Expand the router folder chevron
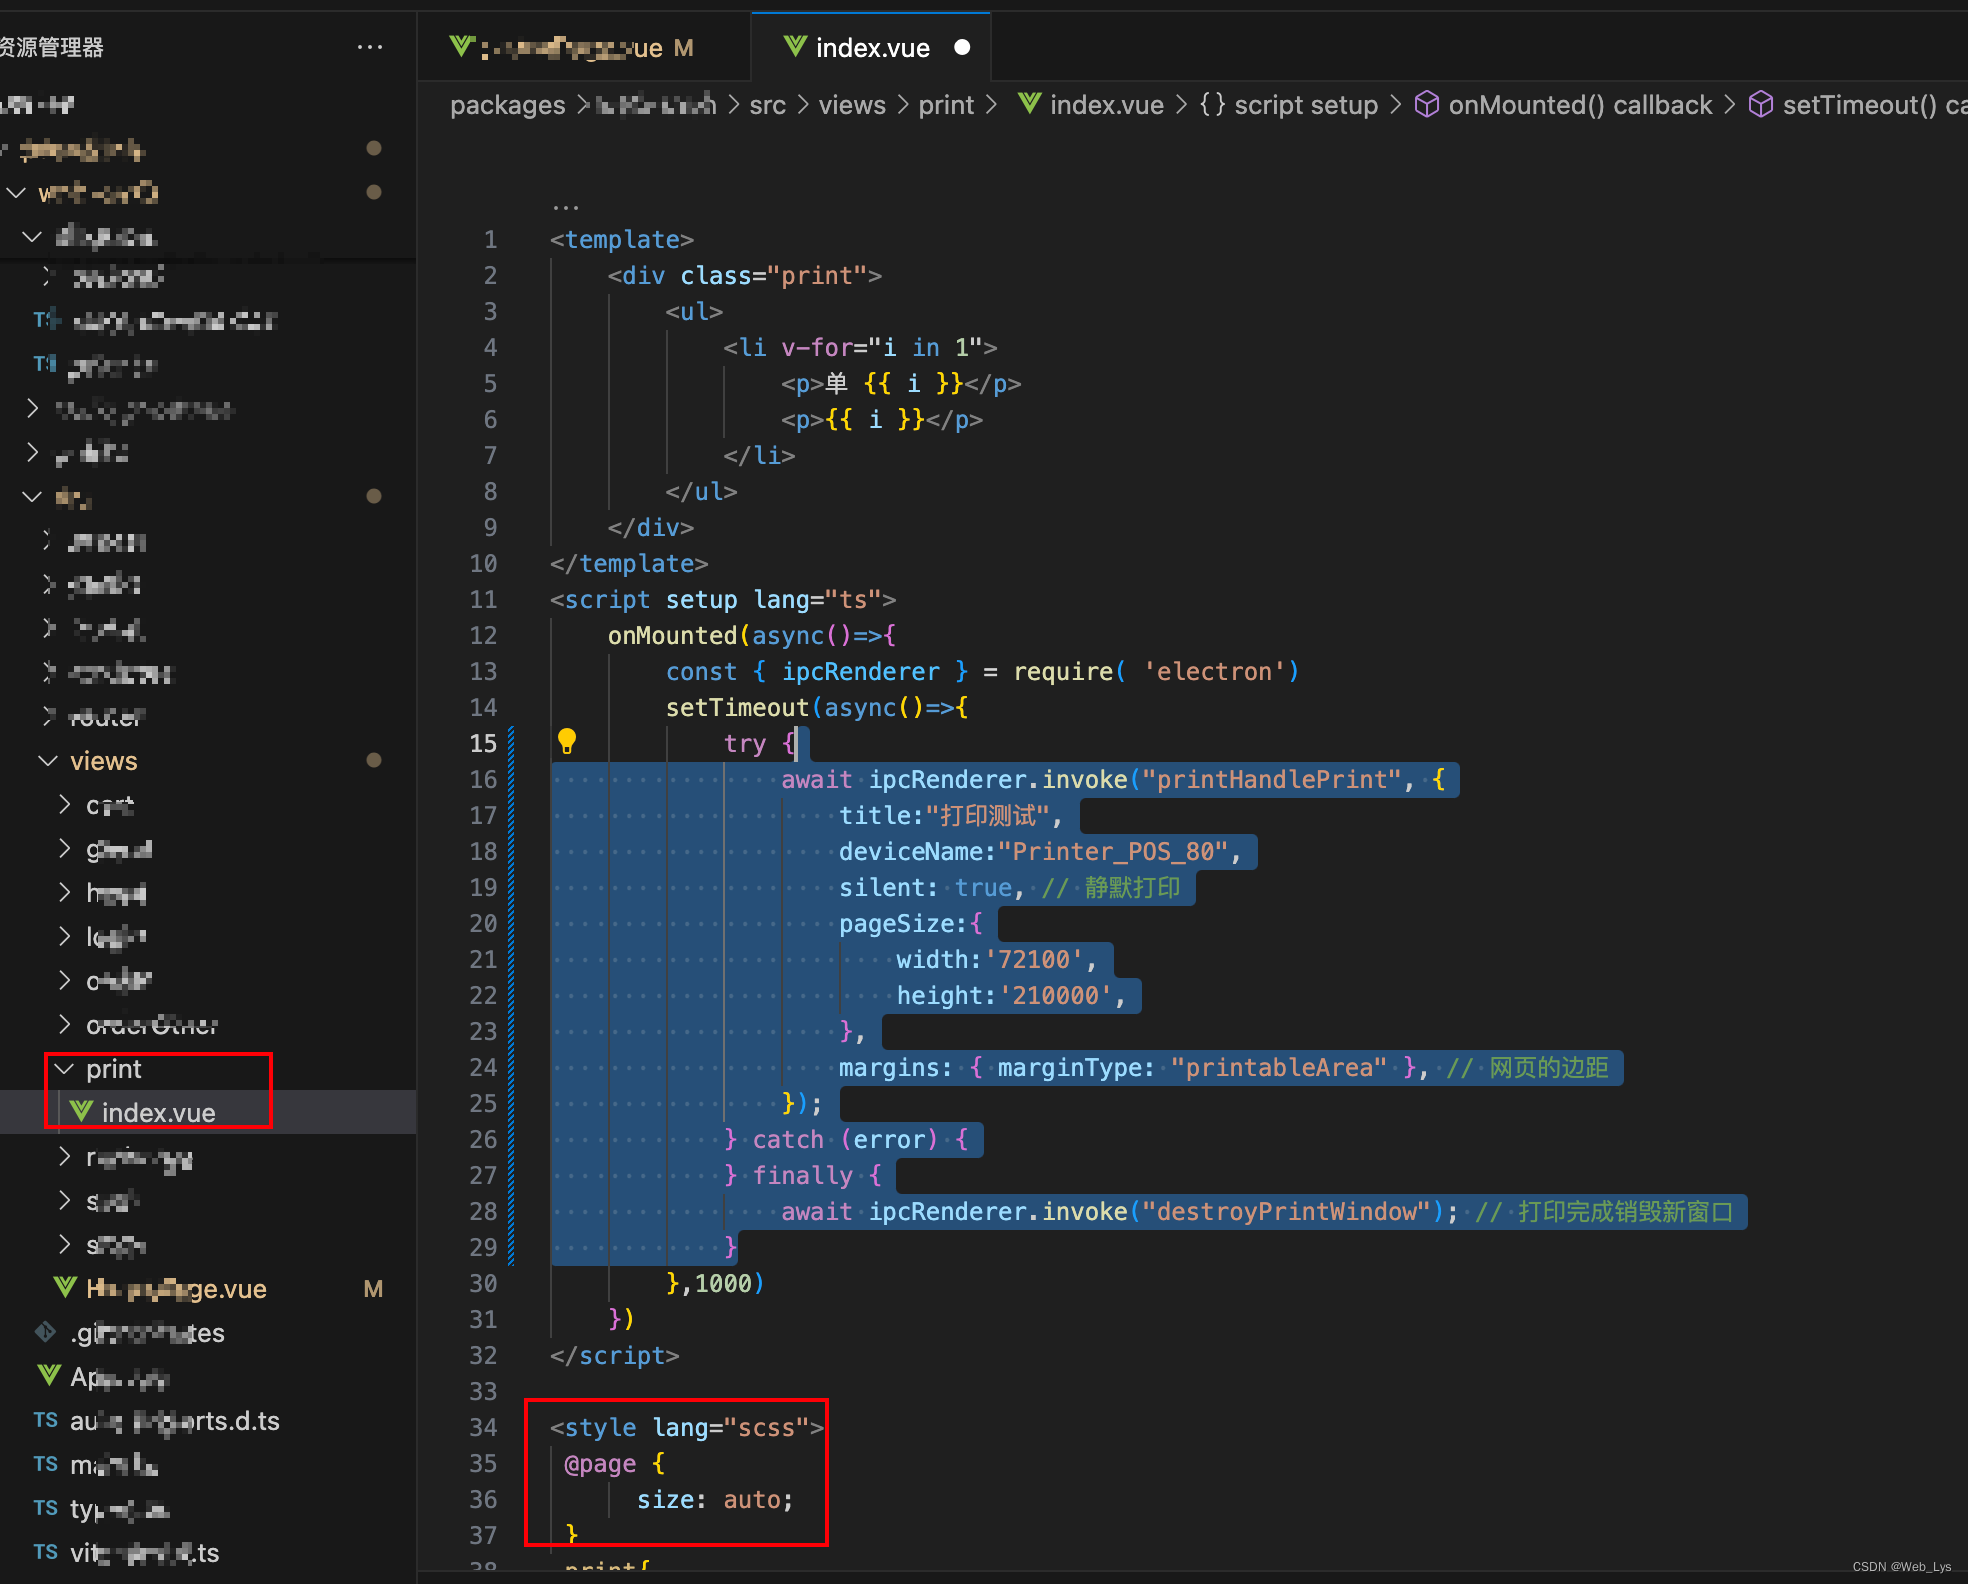The width and height of the screenshot is (1968, 1584). 47,717
